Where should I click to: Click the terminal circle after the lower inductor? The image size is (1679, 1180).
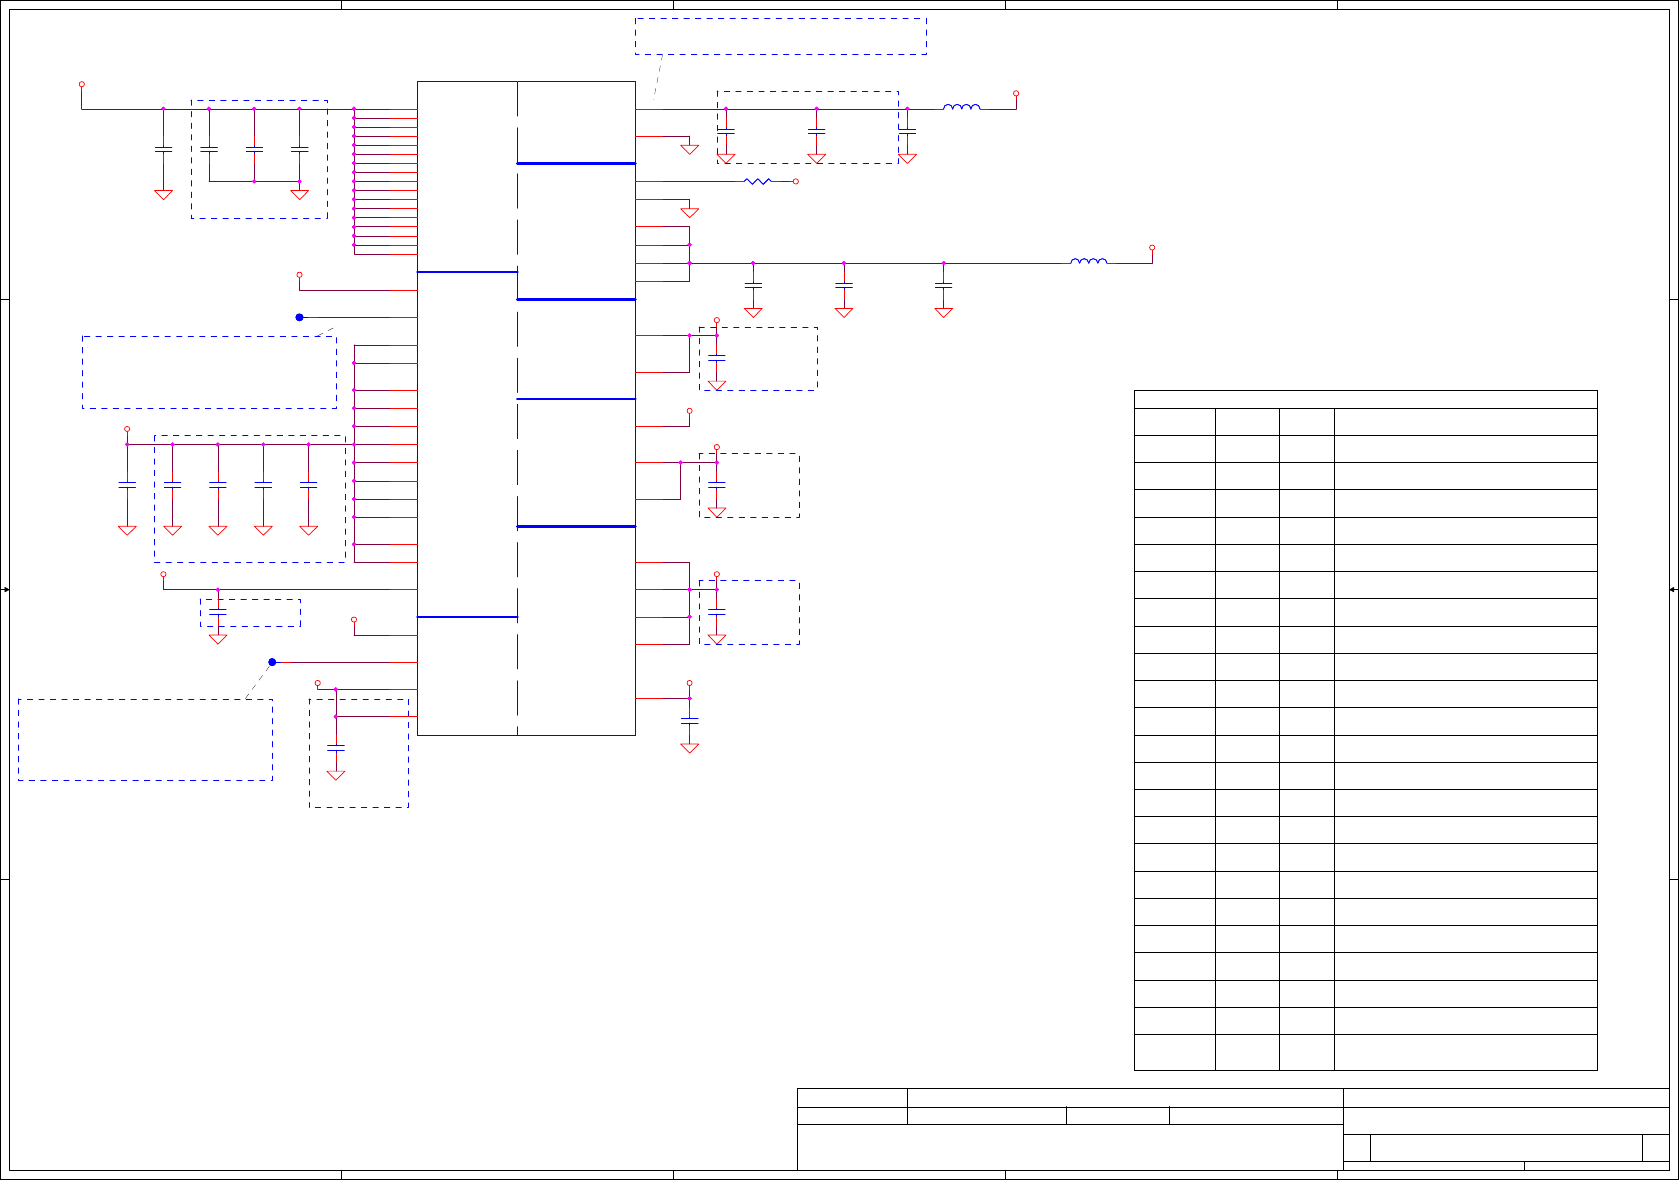[1152, 247]
